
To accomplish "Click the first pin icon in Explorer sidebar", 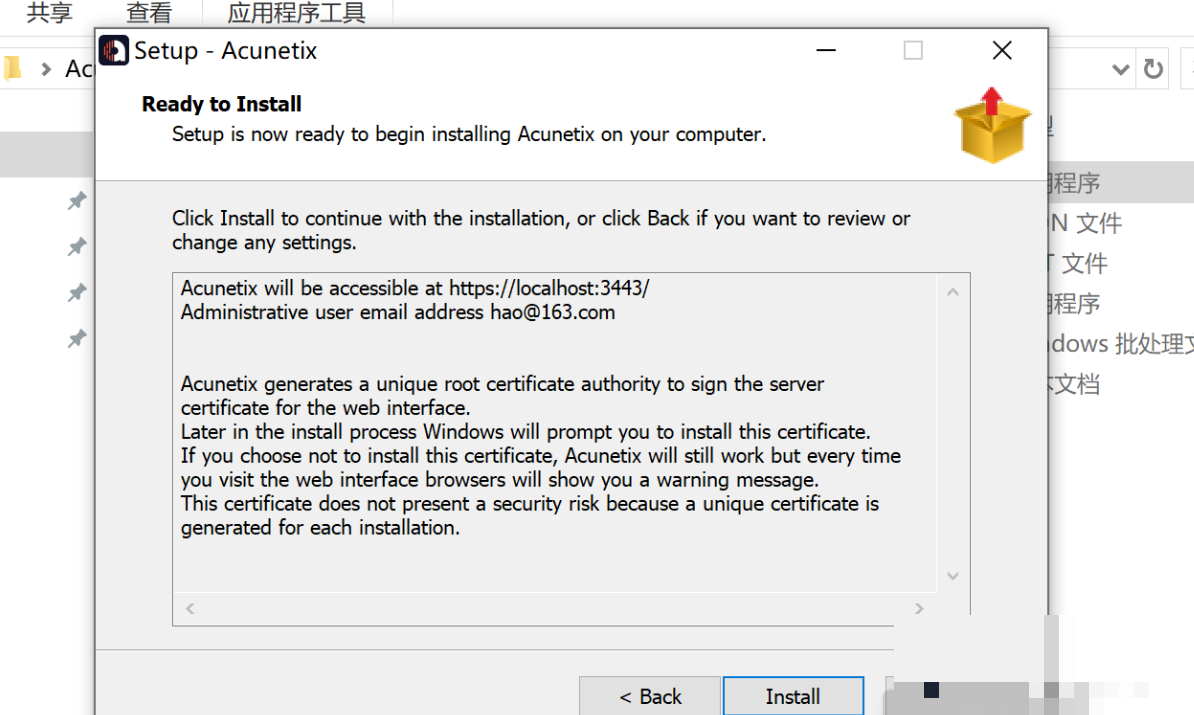I will point(77,201).
